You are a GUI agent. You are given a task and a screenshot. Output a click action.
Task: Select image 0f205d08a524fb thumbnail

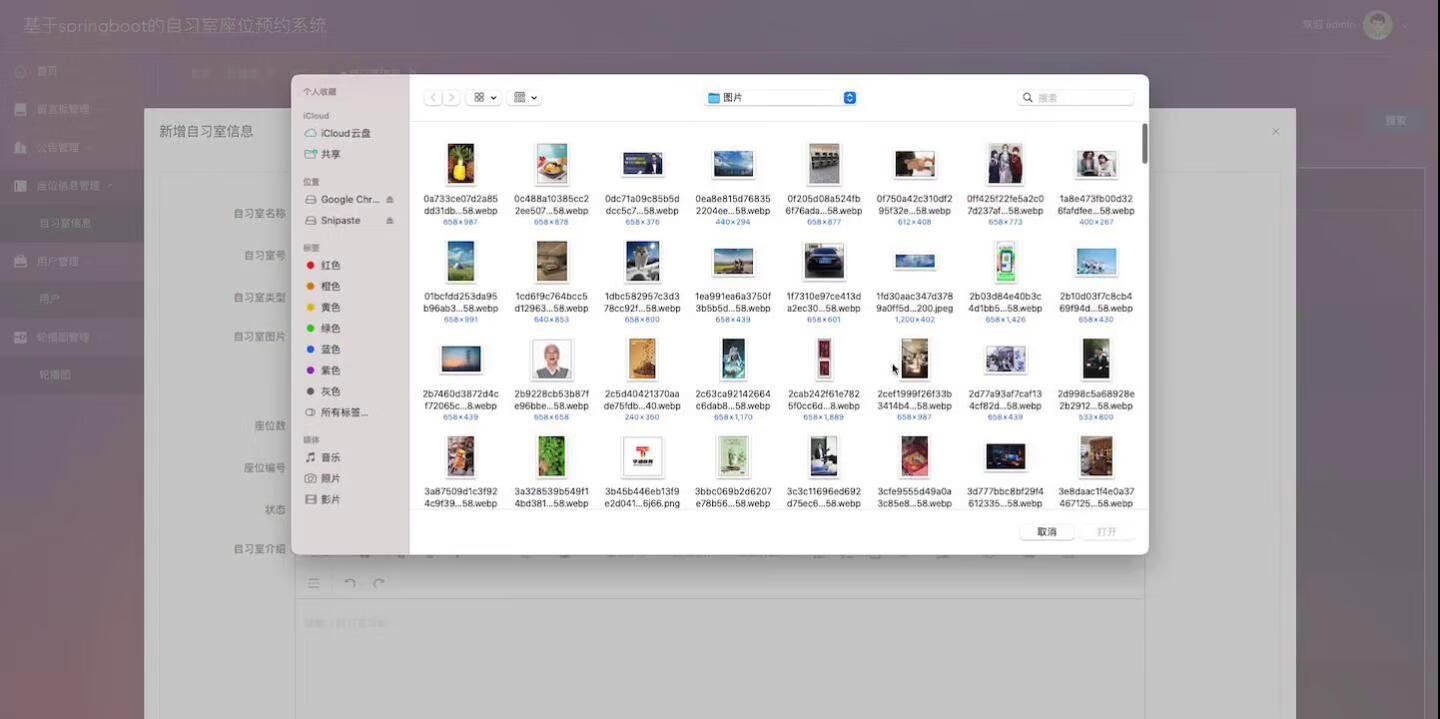point(824,164)
